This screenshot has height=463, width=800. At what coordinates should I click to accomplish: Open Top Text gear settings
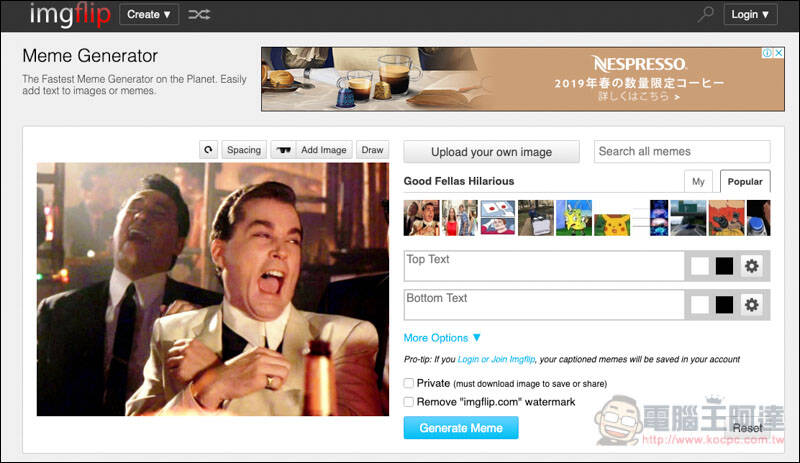coord(752,266)
